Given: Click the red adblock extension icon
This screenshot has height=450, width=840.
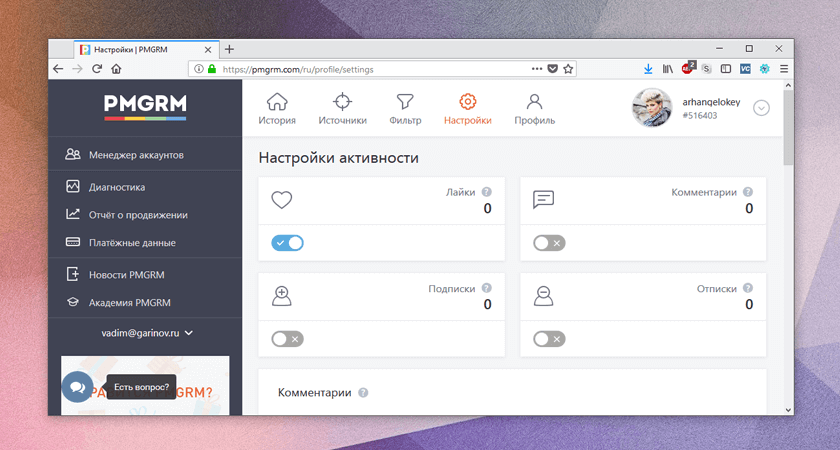Looking at the screenshot, I should coord(687,68).
